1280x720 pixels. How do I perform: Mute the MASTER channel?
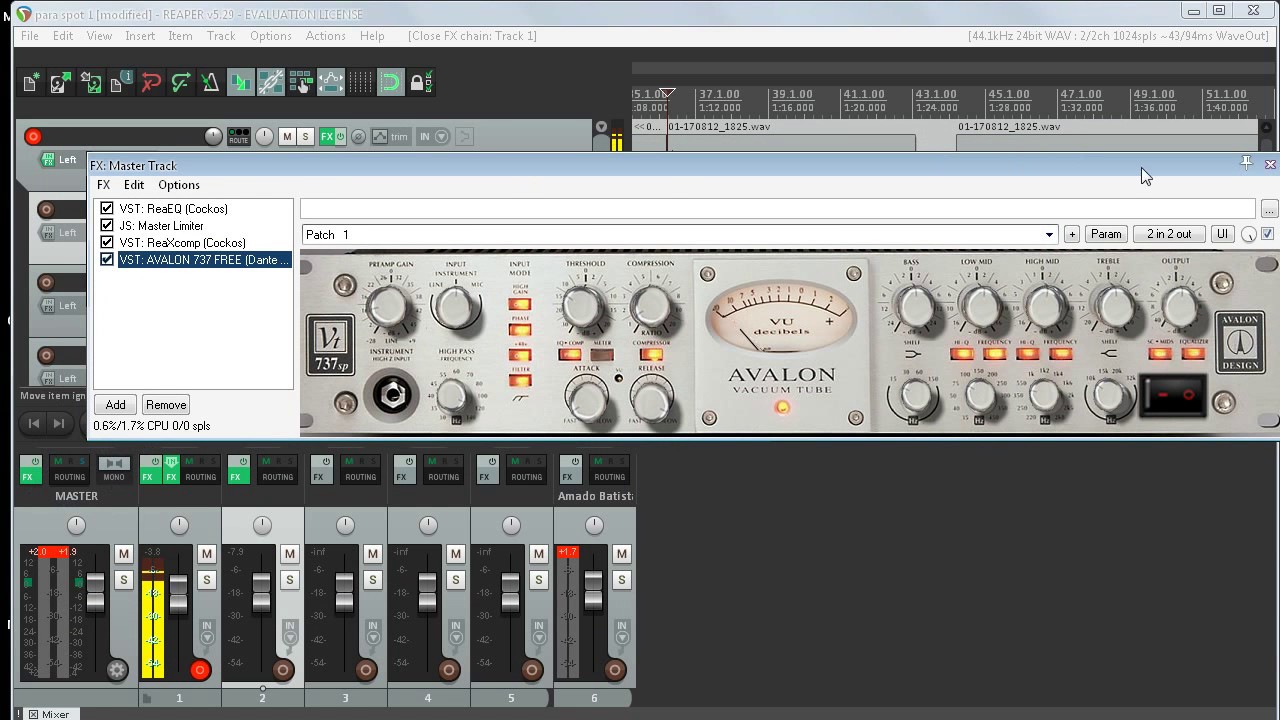pos(124,554)
